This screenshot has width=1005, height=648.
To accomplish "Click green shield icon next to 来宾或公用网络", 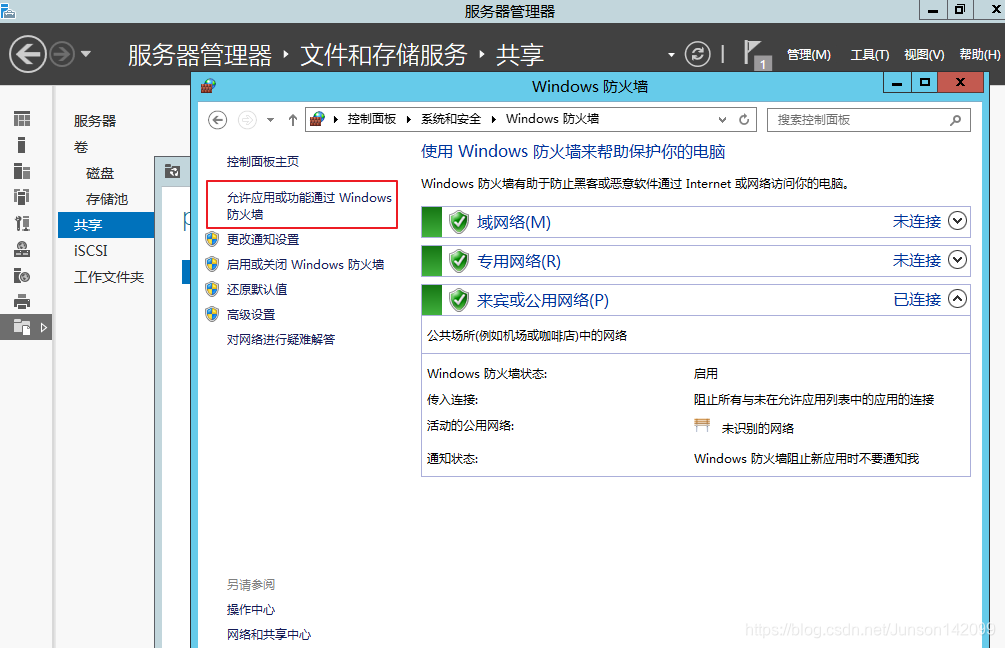I will tap(459, 299).
